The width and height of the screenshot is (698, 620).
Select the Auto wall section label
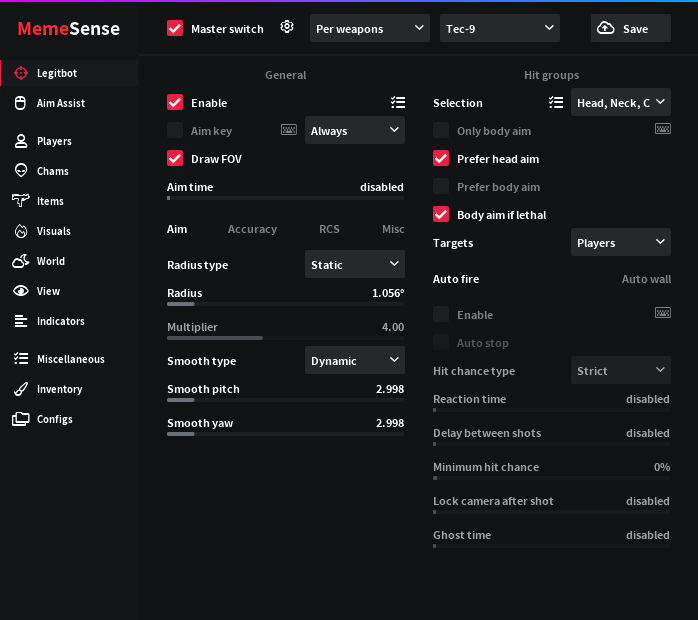click(x=646, y=279)
